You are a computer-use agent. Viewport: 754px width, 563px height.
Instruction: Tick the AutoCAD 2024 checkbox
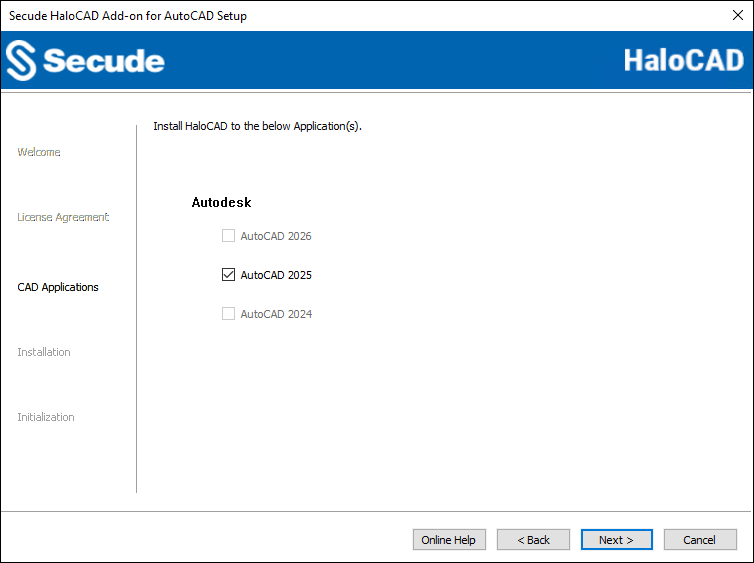coord(228,313)
